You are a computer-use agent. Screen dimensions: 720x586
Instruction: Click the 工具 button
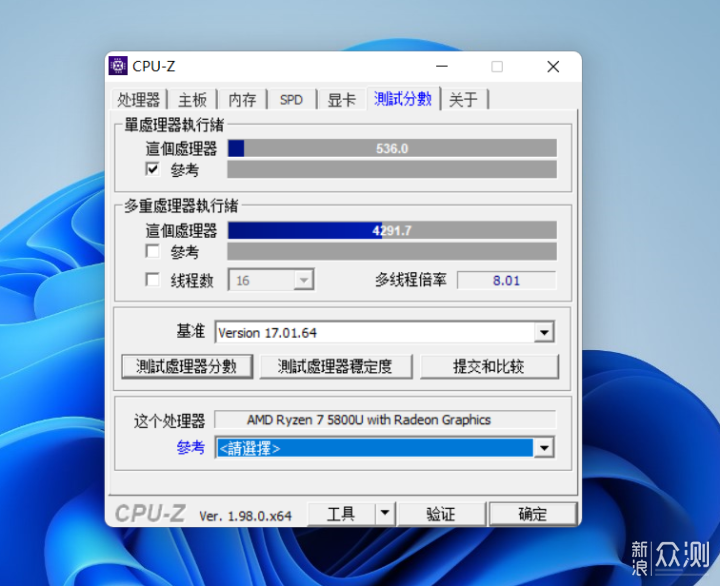[x=341, y=513]
